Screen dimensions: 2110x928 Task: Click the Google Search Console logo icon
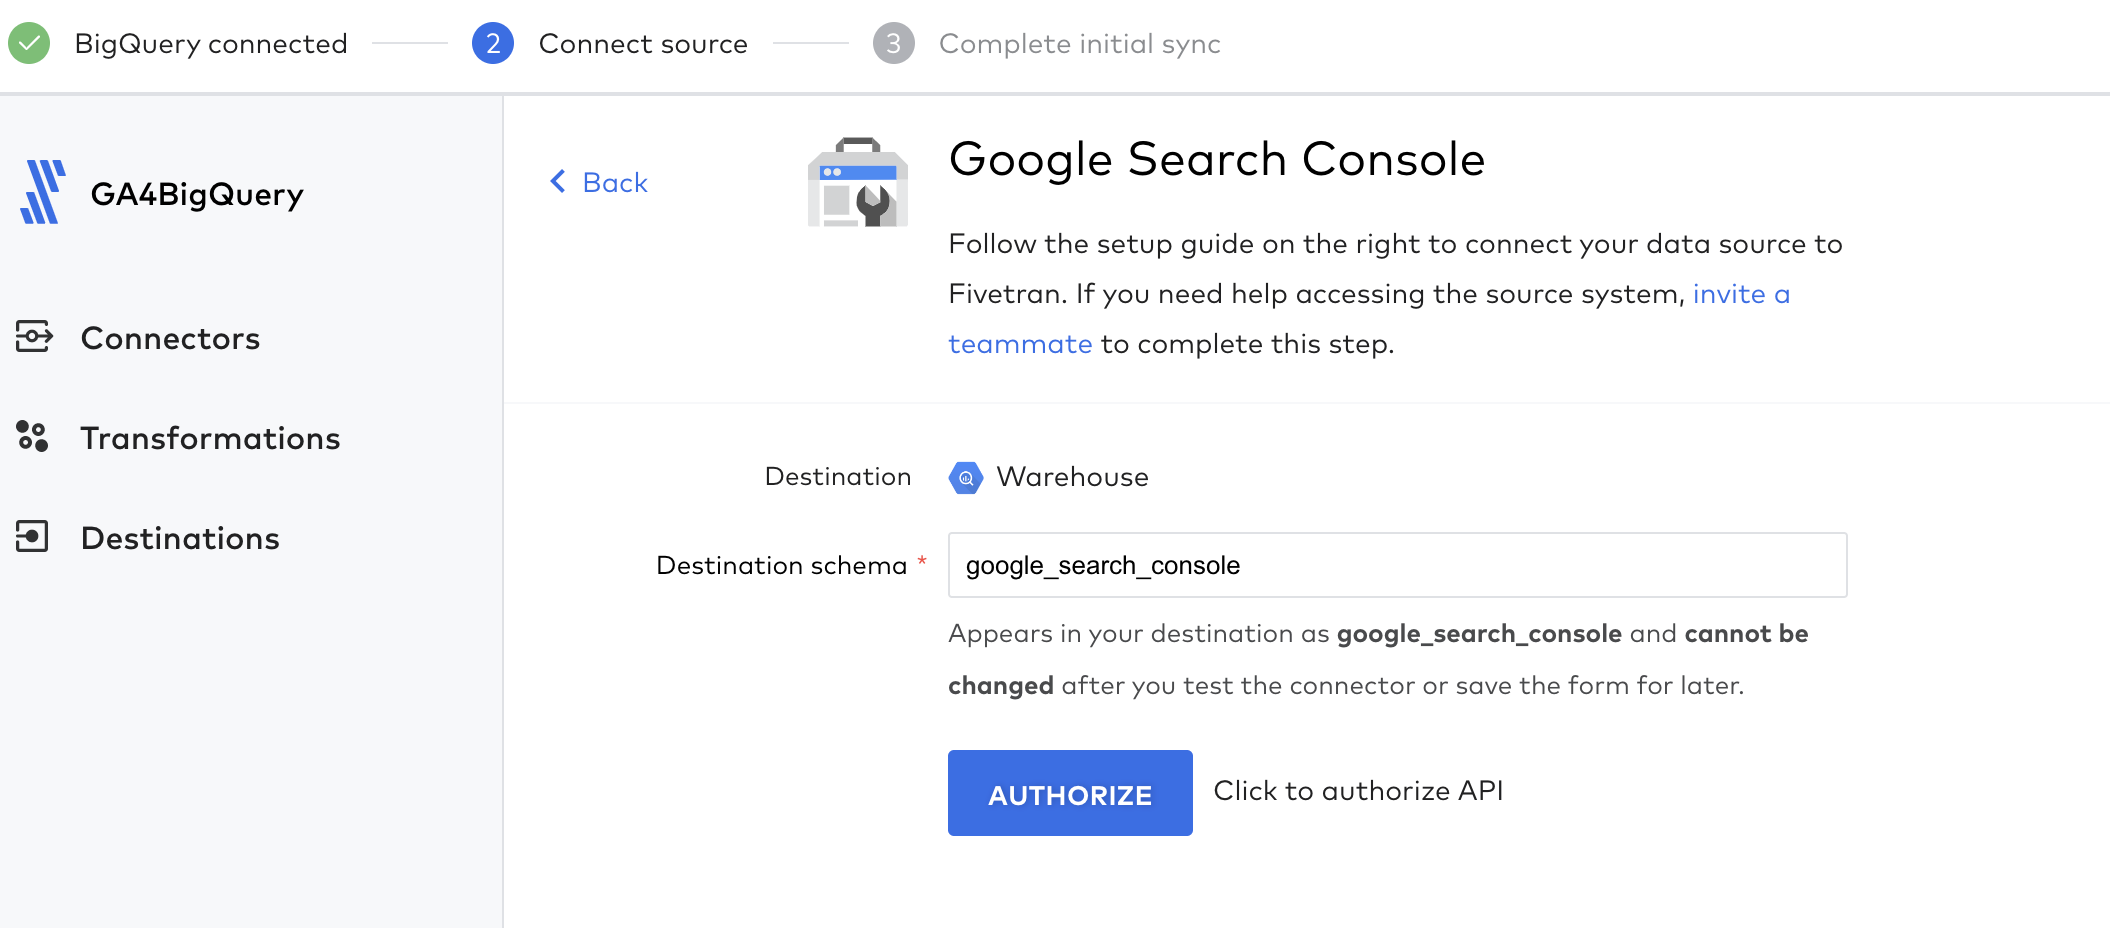pos(858,183)
